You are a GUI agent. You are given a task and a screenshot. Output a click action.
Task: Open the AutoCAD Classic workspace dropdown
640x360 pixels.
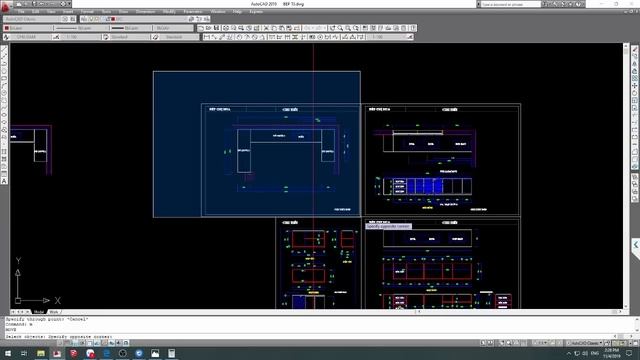coord(34,19)
